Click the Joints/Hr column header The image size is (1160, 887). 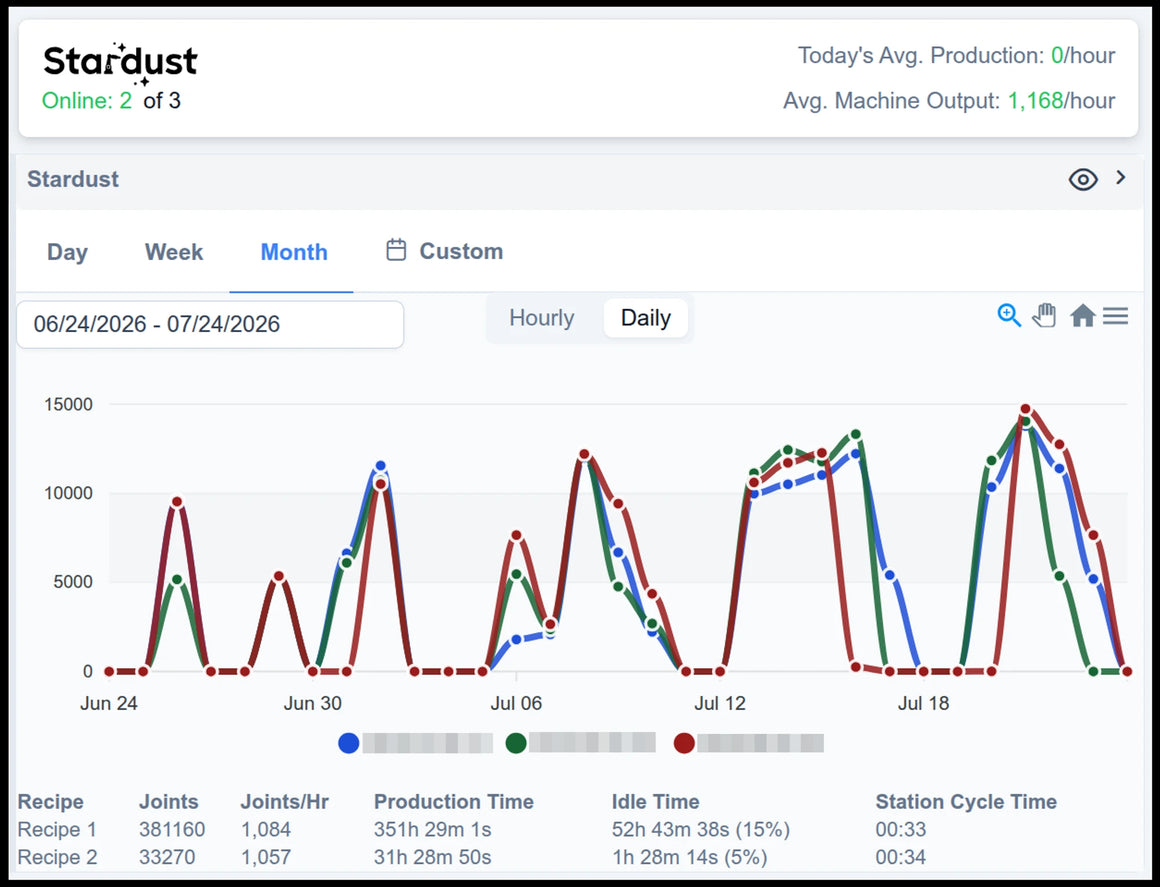285,801
